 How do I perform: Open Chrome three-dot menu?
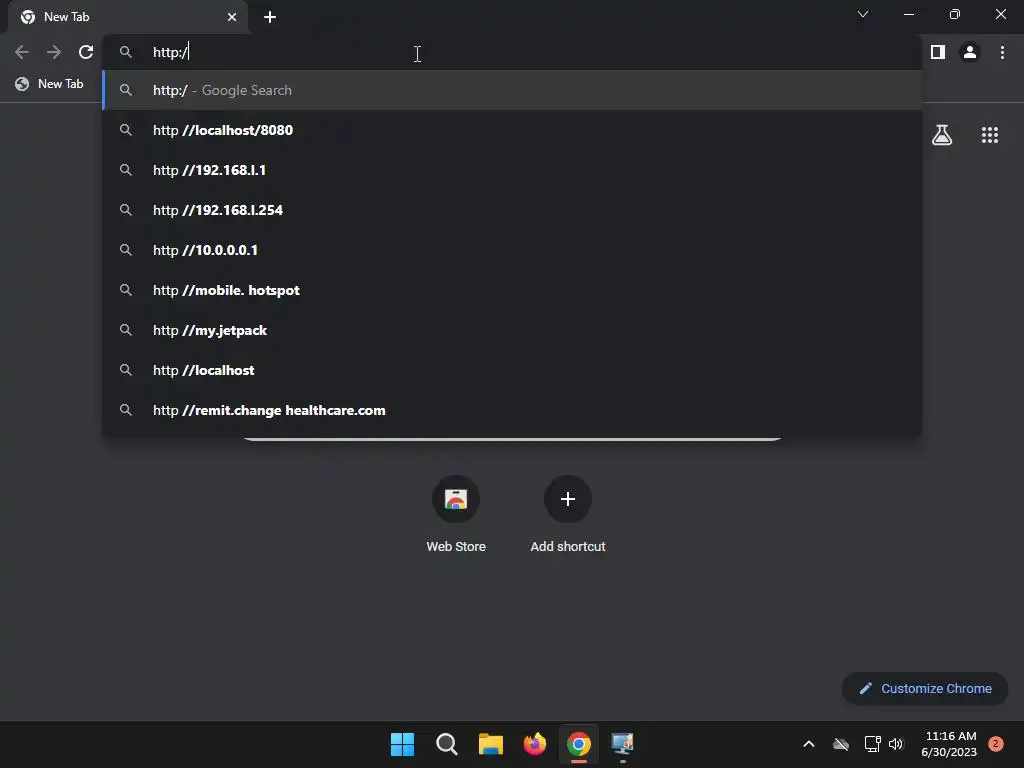click(1002, 52)
